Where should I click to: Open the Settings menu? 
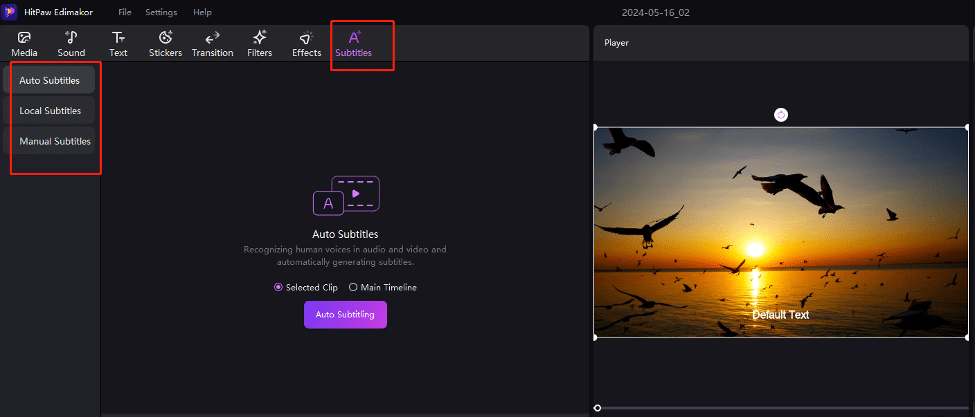161,12
